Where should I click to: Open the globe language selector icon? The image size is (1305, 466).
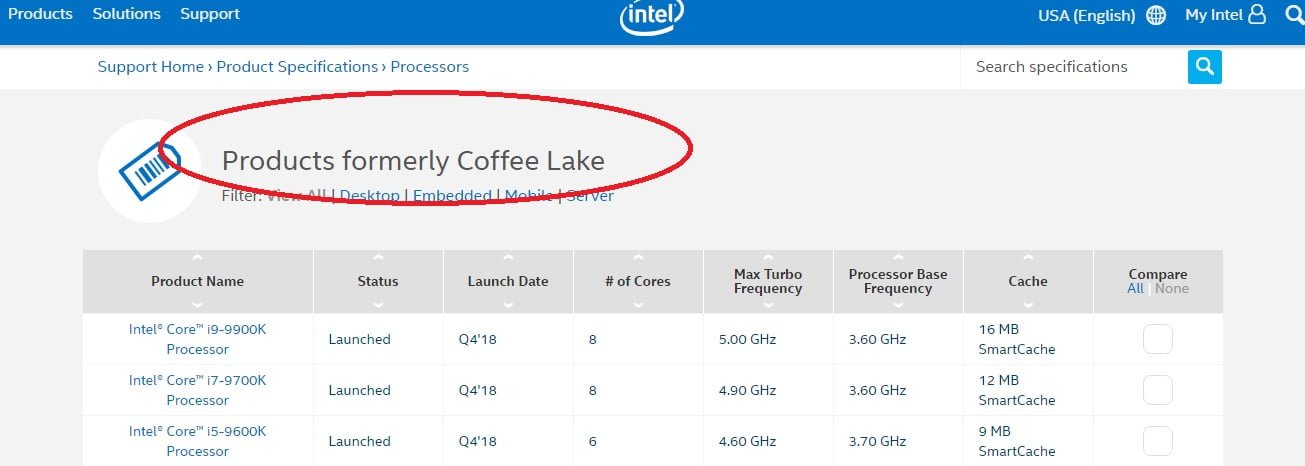(x=1156, y=15)
